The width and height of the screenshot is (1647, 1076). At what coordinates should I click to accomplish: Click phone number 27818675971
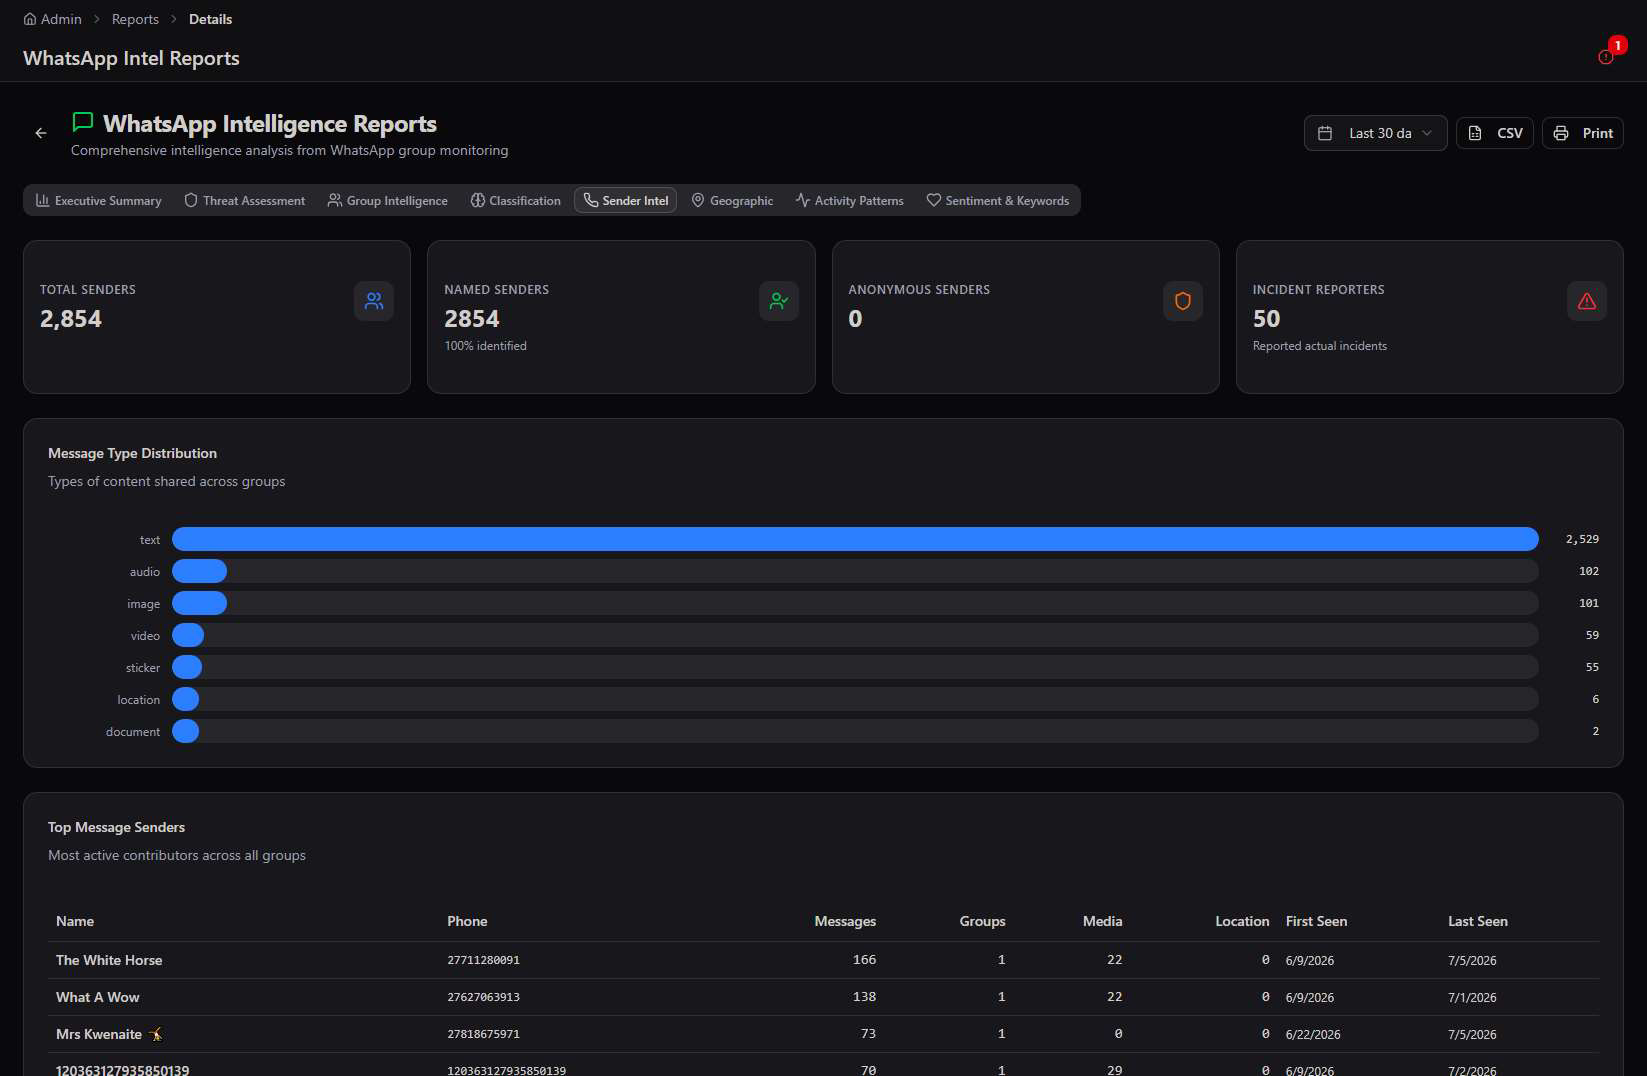coord(483,1034)
